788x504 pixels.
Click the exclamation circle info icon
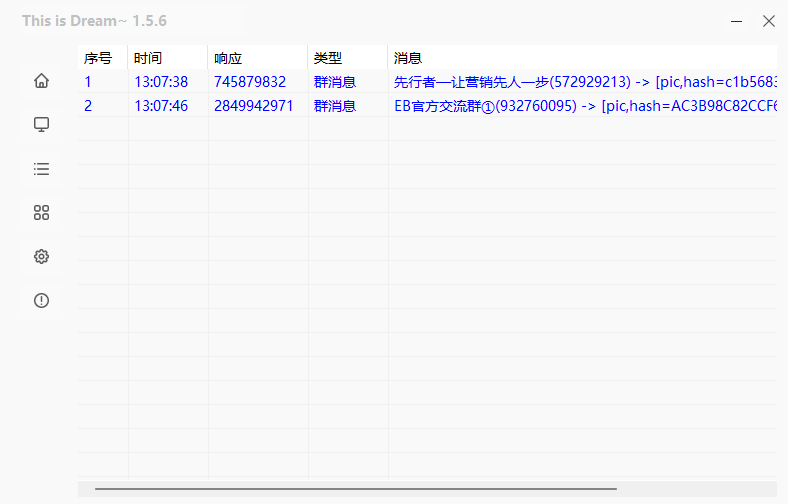(x=41, y=301)
